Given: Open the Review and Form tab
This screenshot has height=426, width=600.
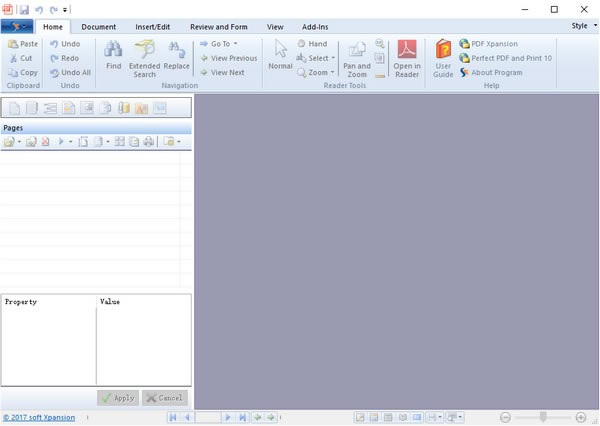Looking at the screenshot, I should pos(219,27).
